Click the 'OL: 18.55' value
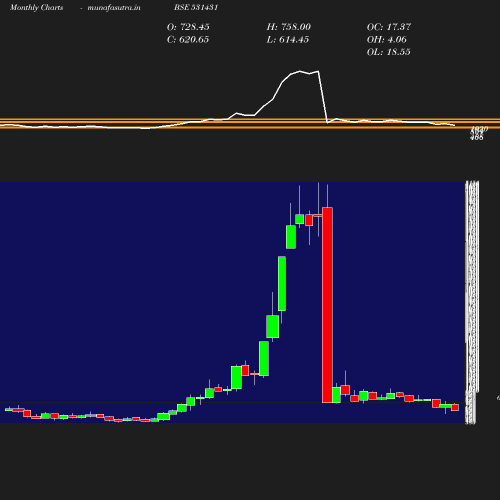 click(389, 52)
